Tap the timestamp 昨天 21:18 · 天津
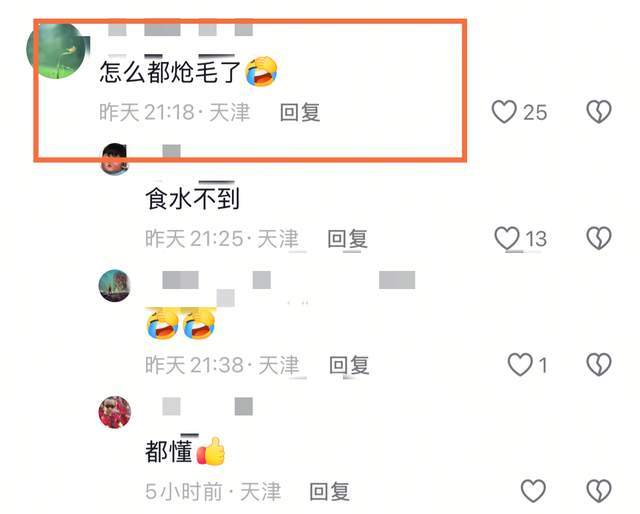 [x=175, y=112]
